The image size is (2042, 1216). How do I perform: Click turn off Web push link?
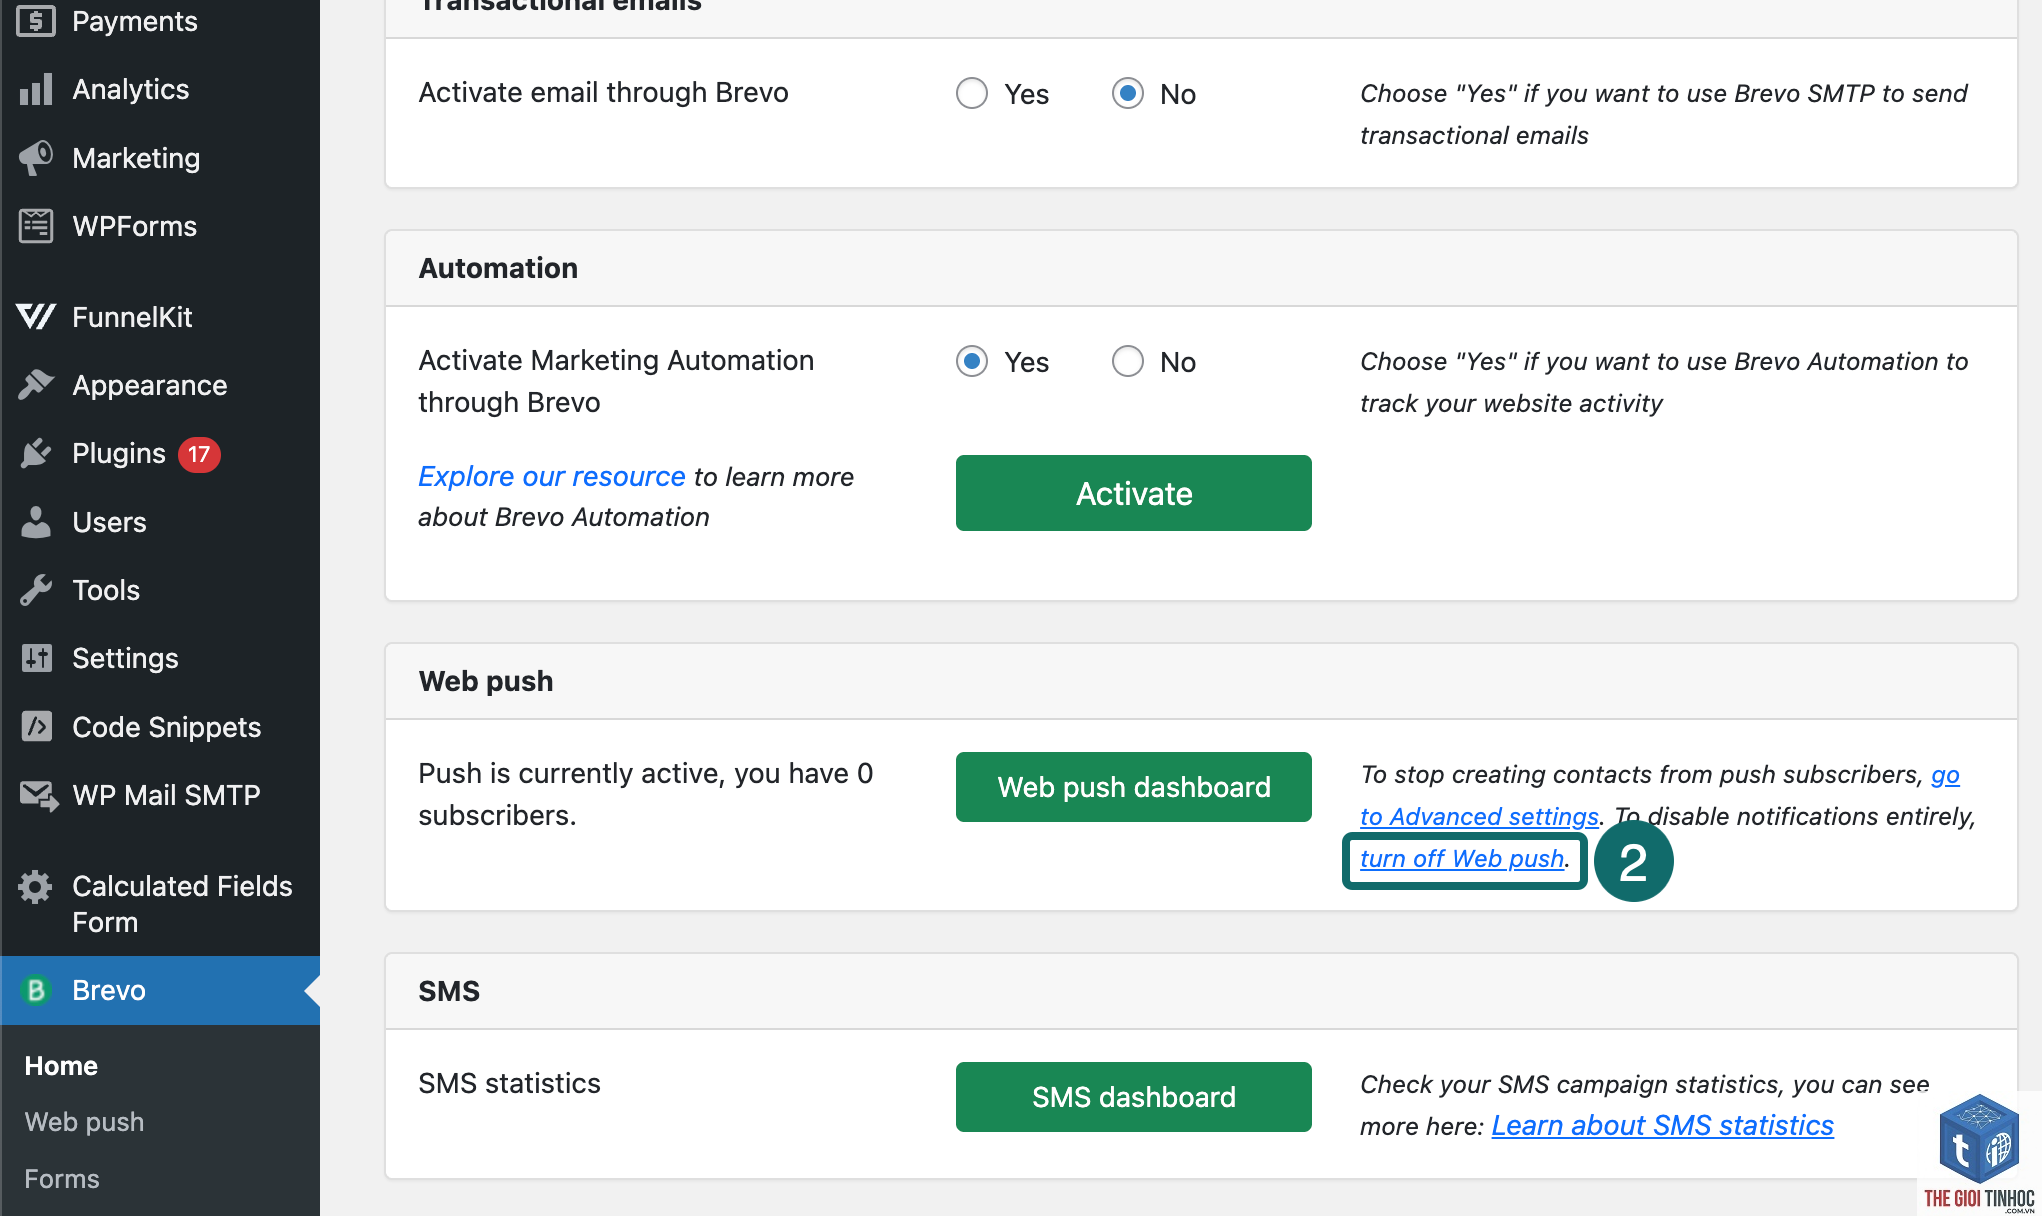[x=1462, y=859]
